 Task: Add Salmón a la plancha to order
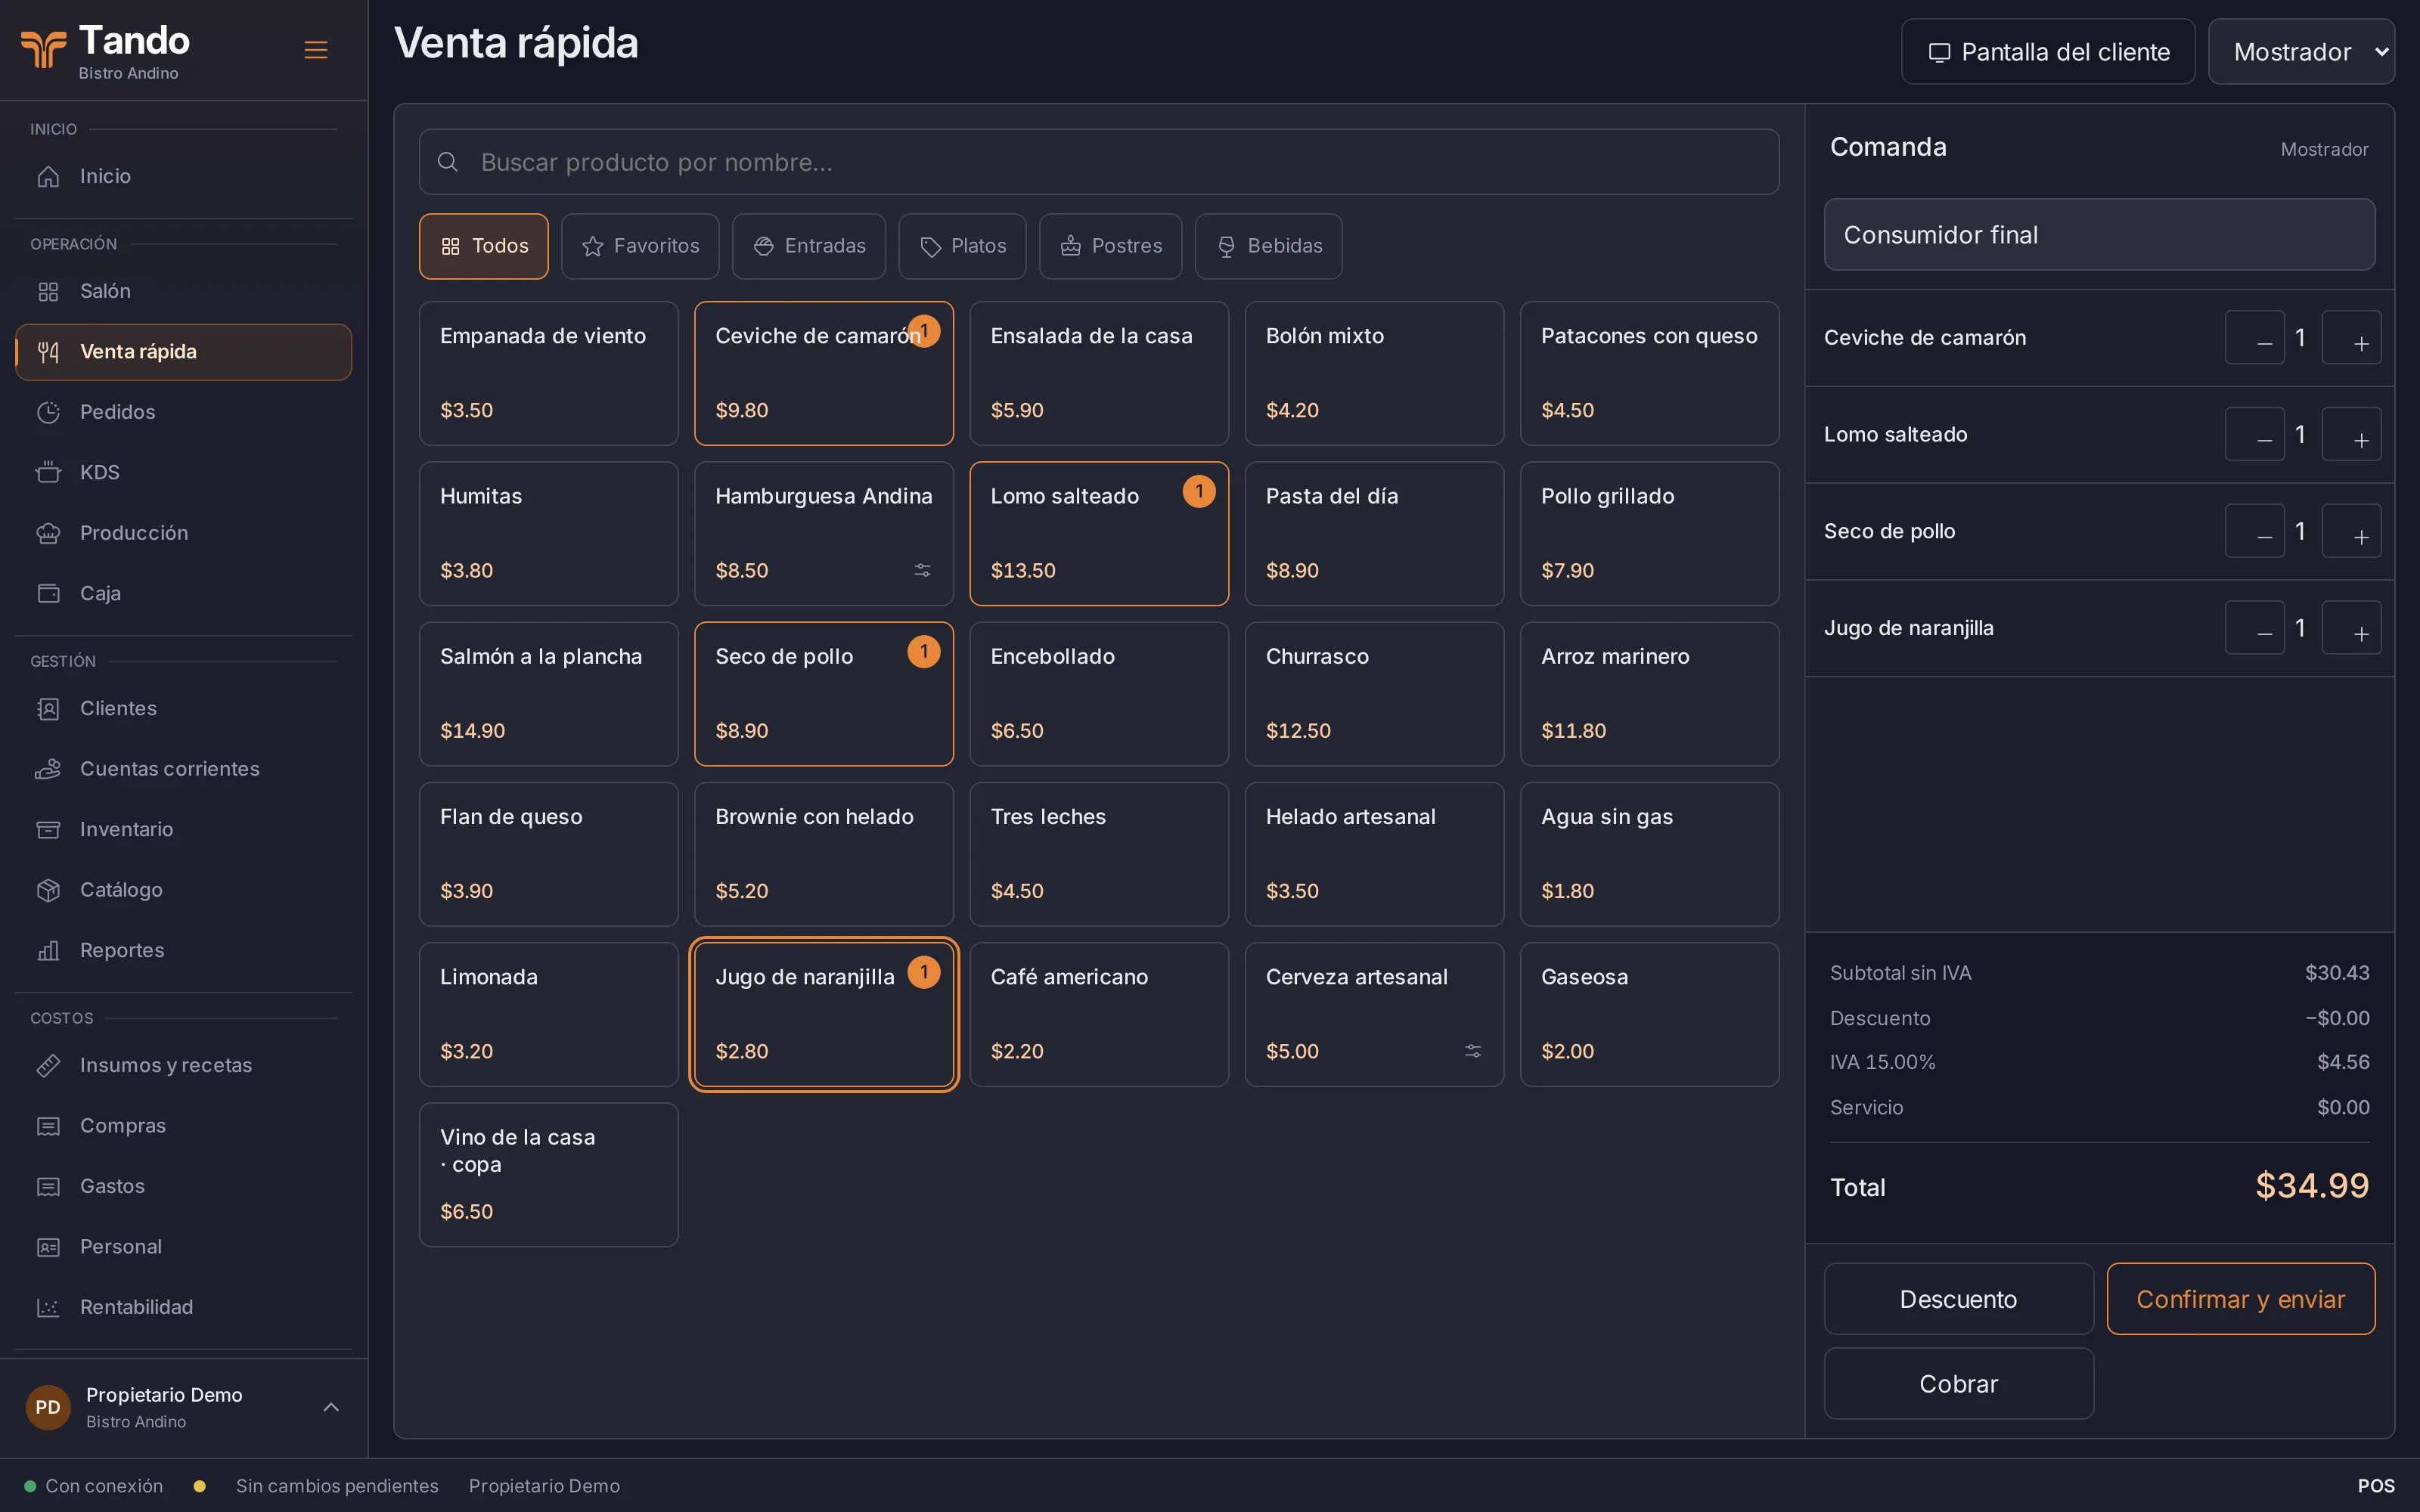point(548,694)
